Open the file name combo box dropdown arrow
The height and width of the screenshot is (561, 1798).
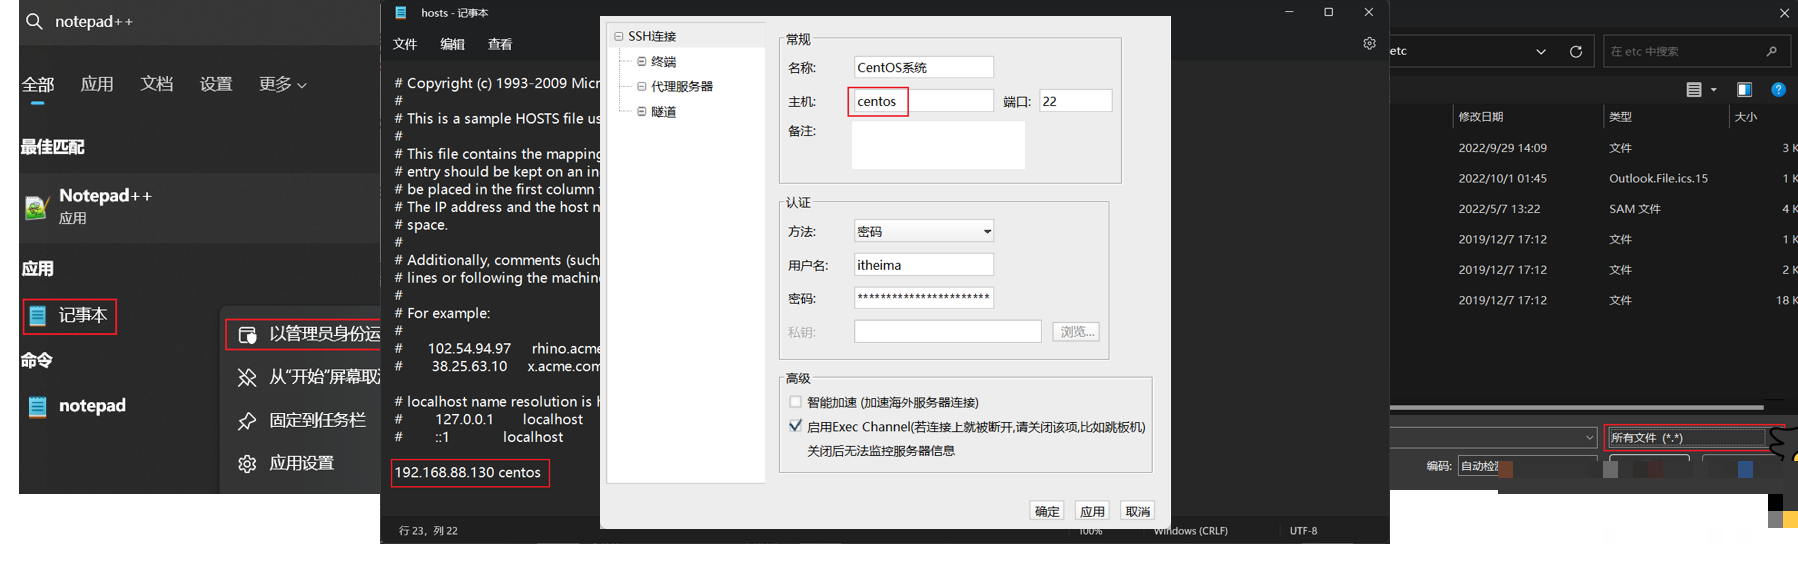coord(1589,438)
